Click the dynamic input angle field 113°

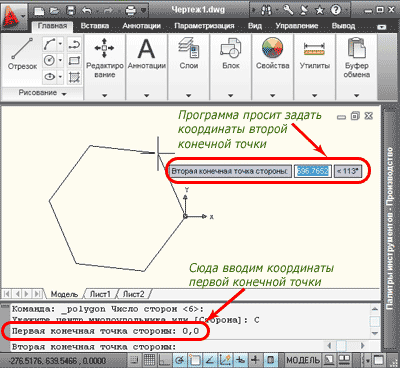point(348,171)
